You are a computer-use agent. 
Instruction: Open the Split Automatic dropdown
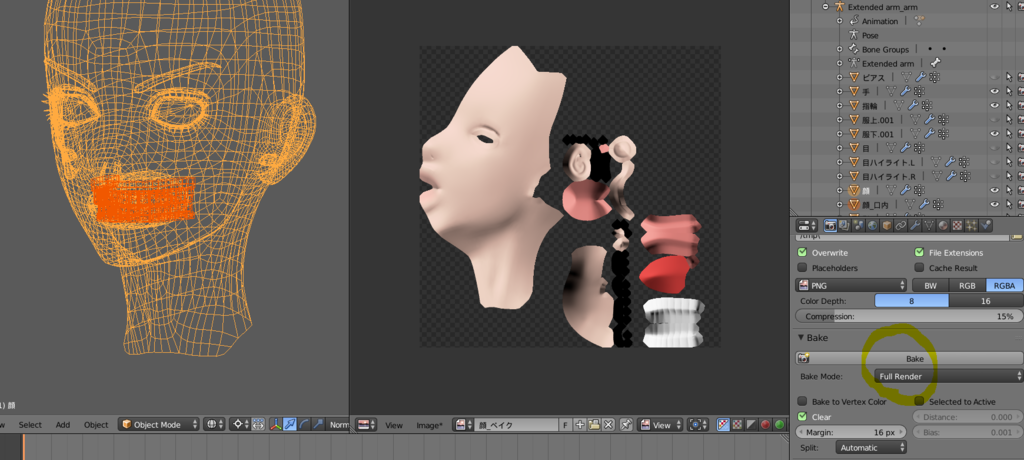[871, 448]
